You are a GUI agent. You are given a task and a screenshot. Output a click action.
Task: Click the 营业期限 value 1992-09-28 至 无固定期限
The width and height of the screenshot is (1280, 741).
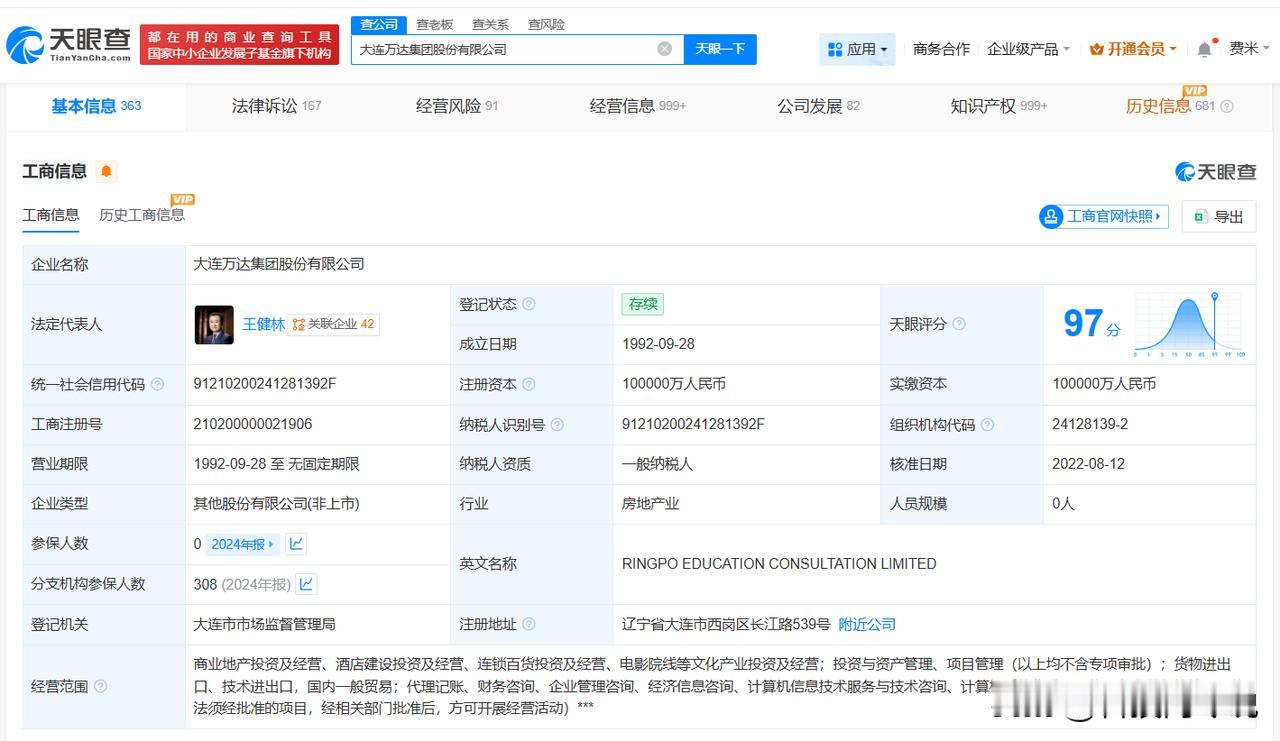click(x=276, y=464)
